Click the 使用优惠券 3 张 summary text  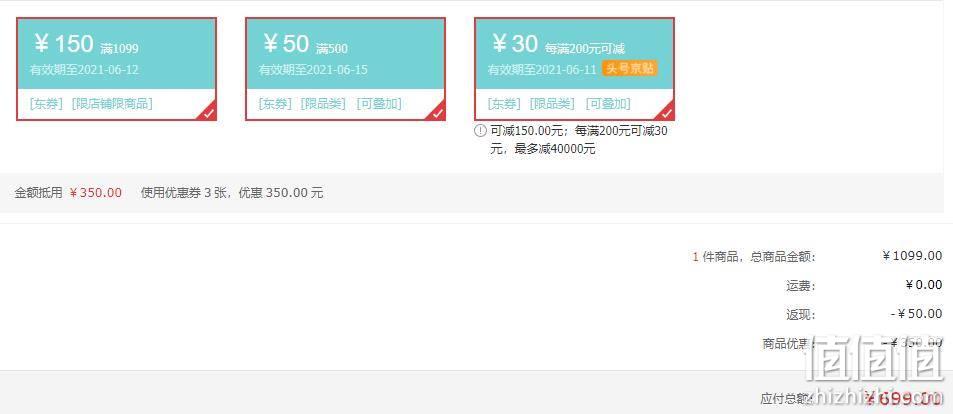184,193
